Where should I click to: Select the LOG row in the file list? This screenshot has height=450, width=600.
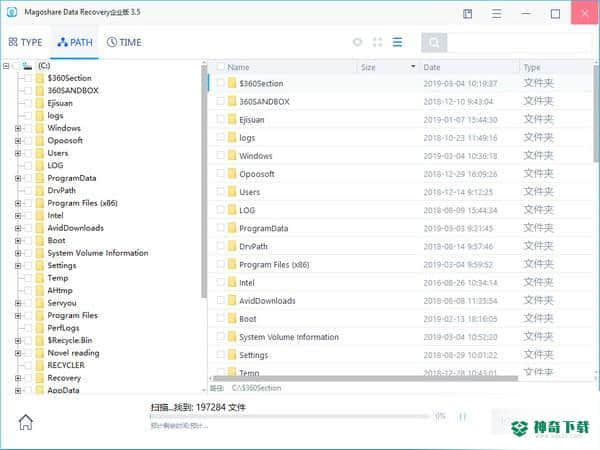pos(400,210)
